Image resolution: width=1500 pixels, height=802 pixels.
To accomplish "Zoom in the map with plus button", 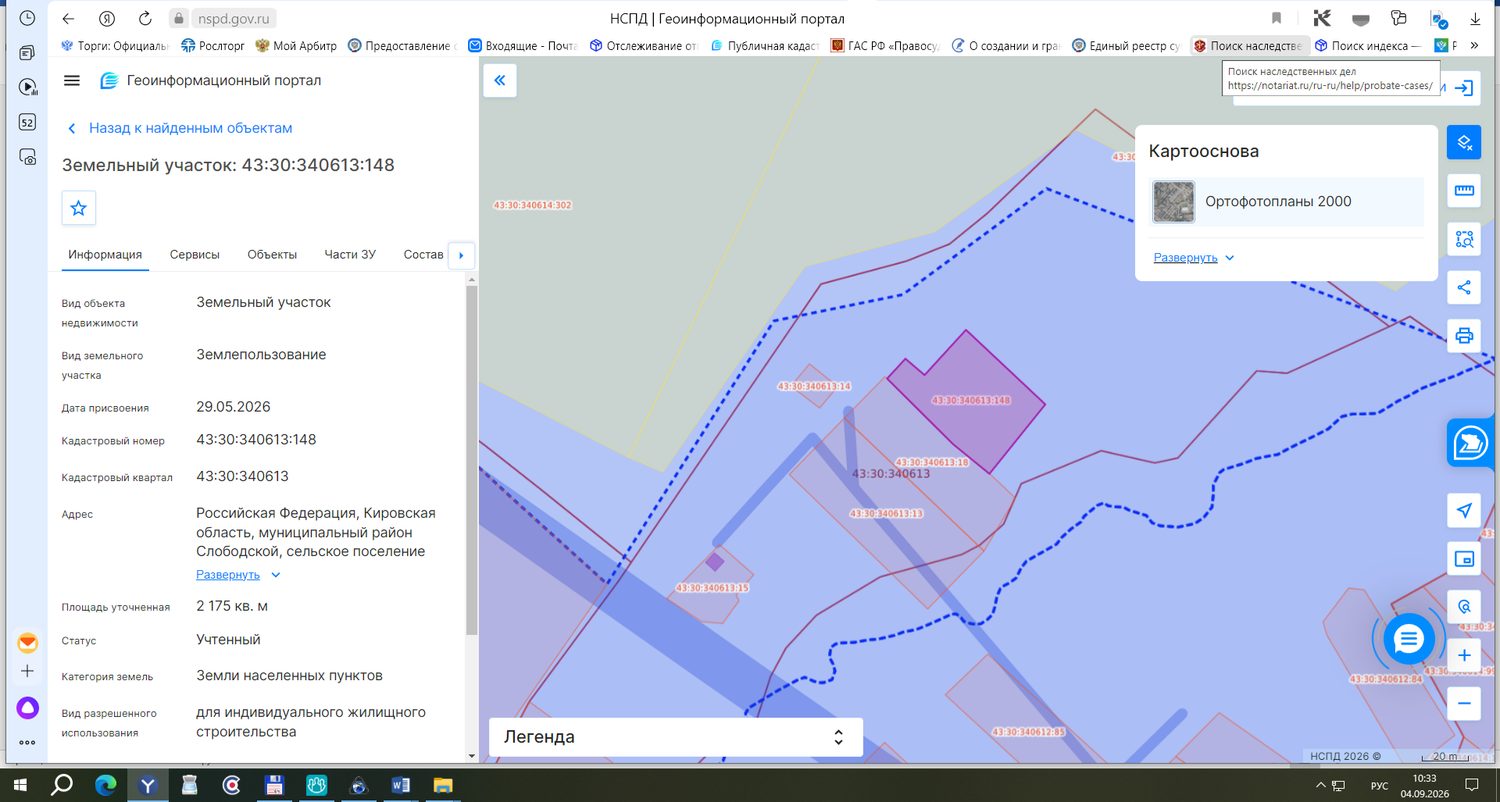I will pos(1464,656).
